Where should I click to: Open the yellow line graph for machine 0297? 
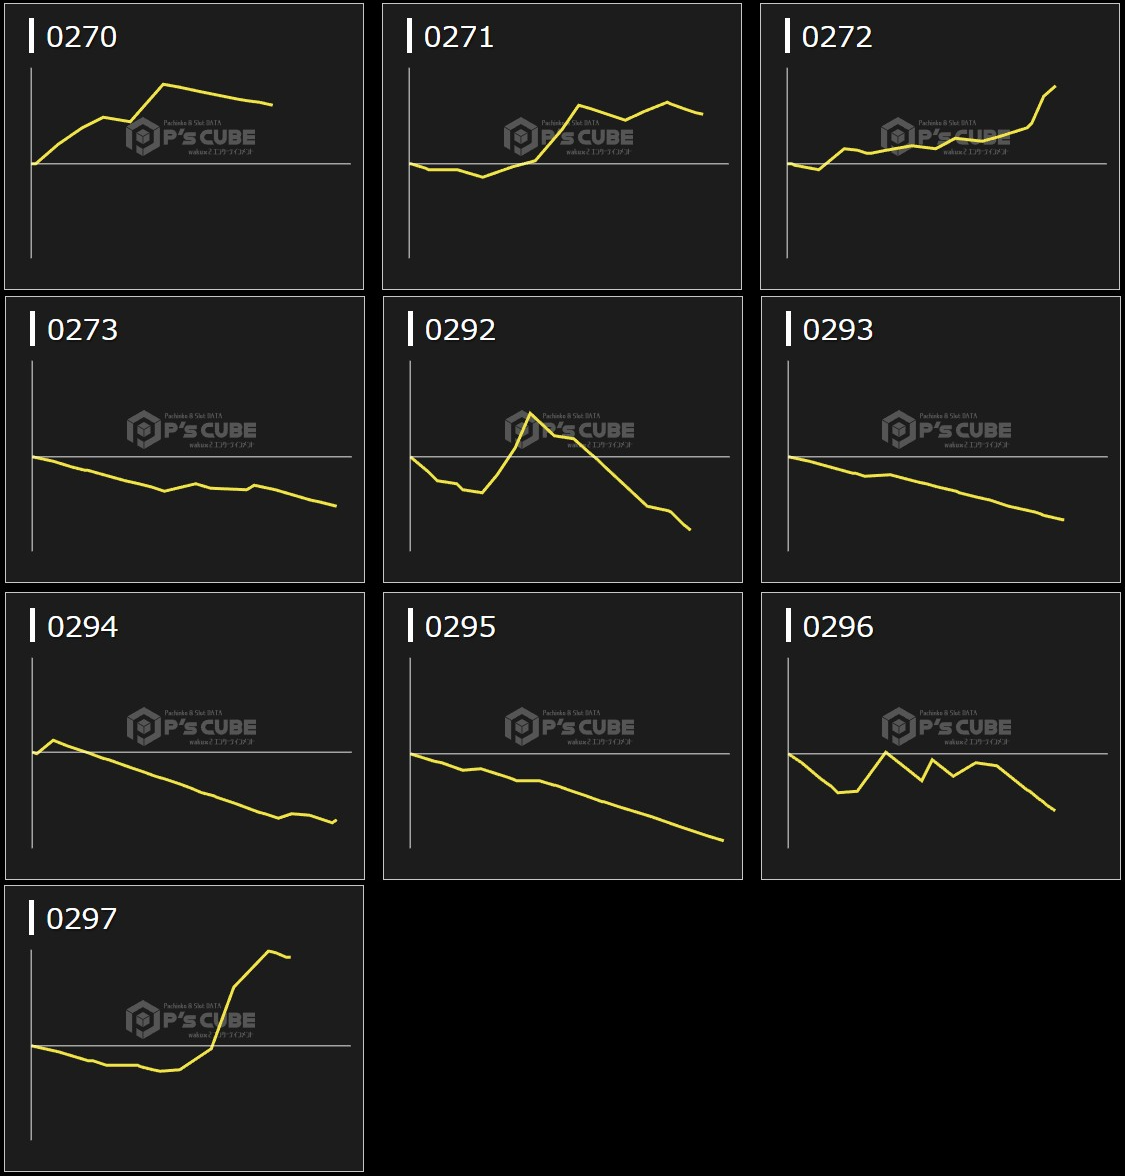point(235,987)
